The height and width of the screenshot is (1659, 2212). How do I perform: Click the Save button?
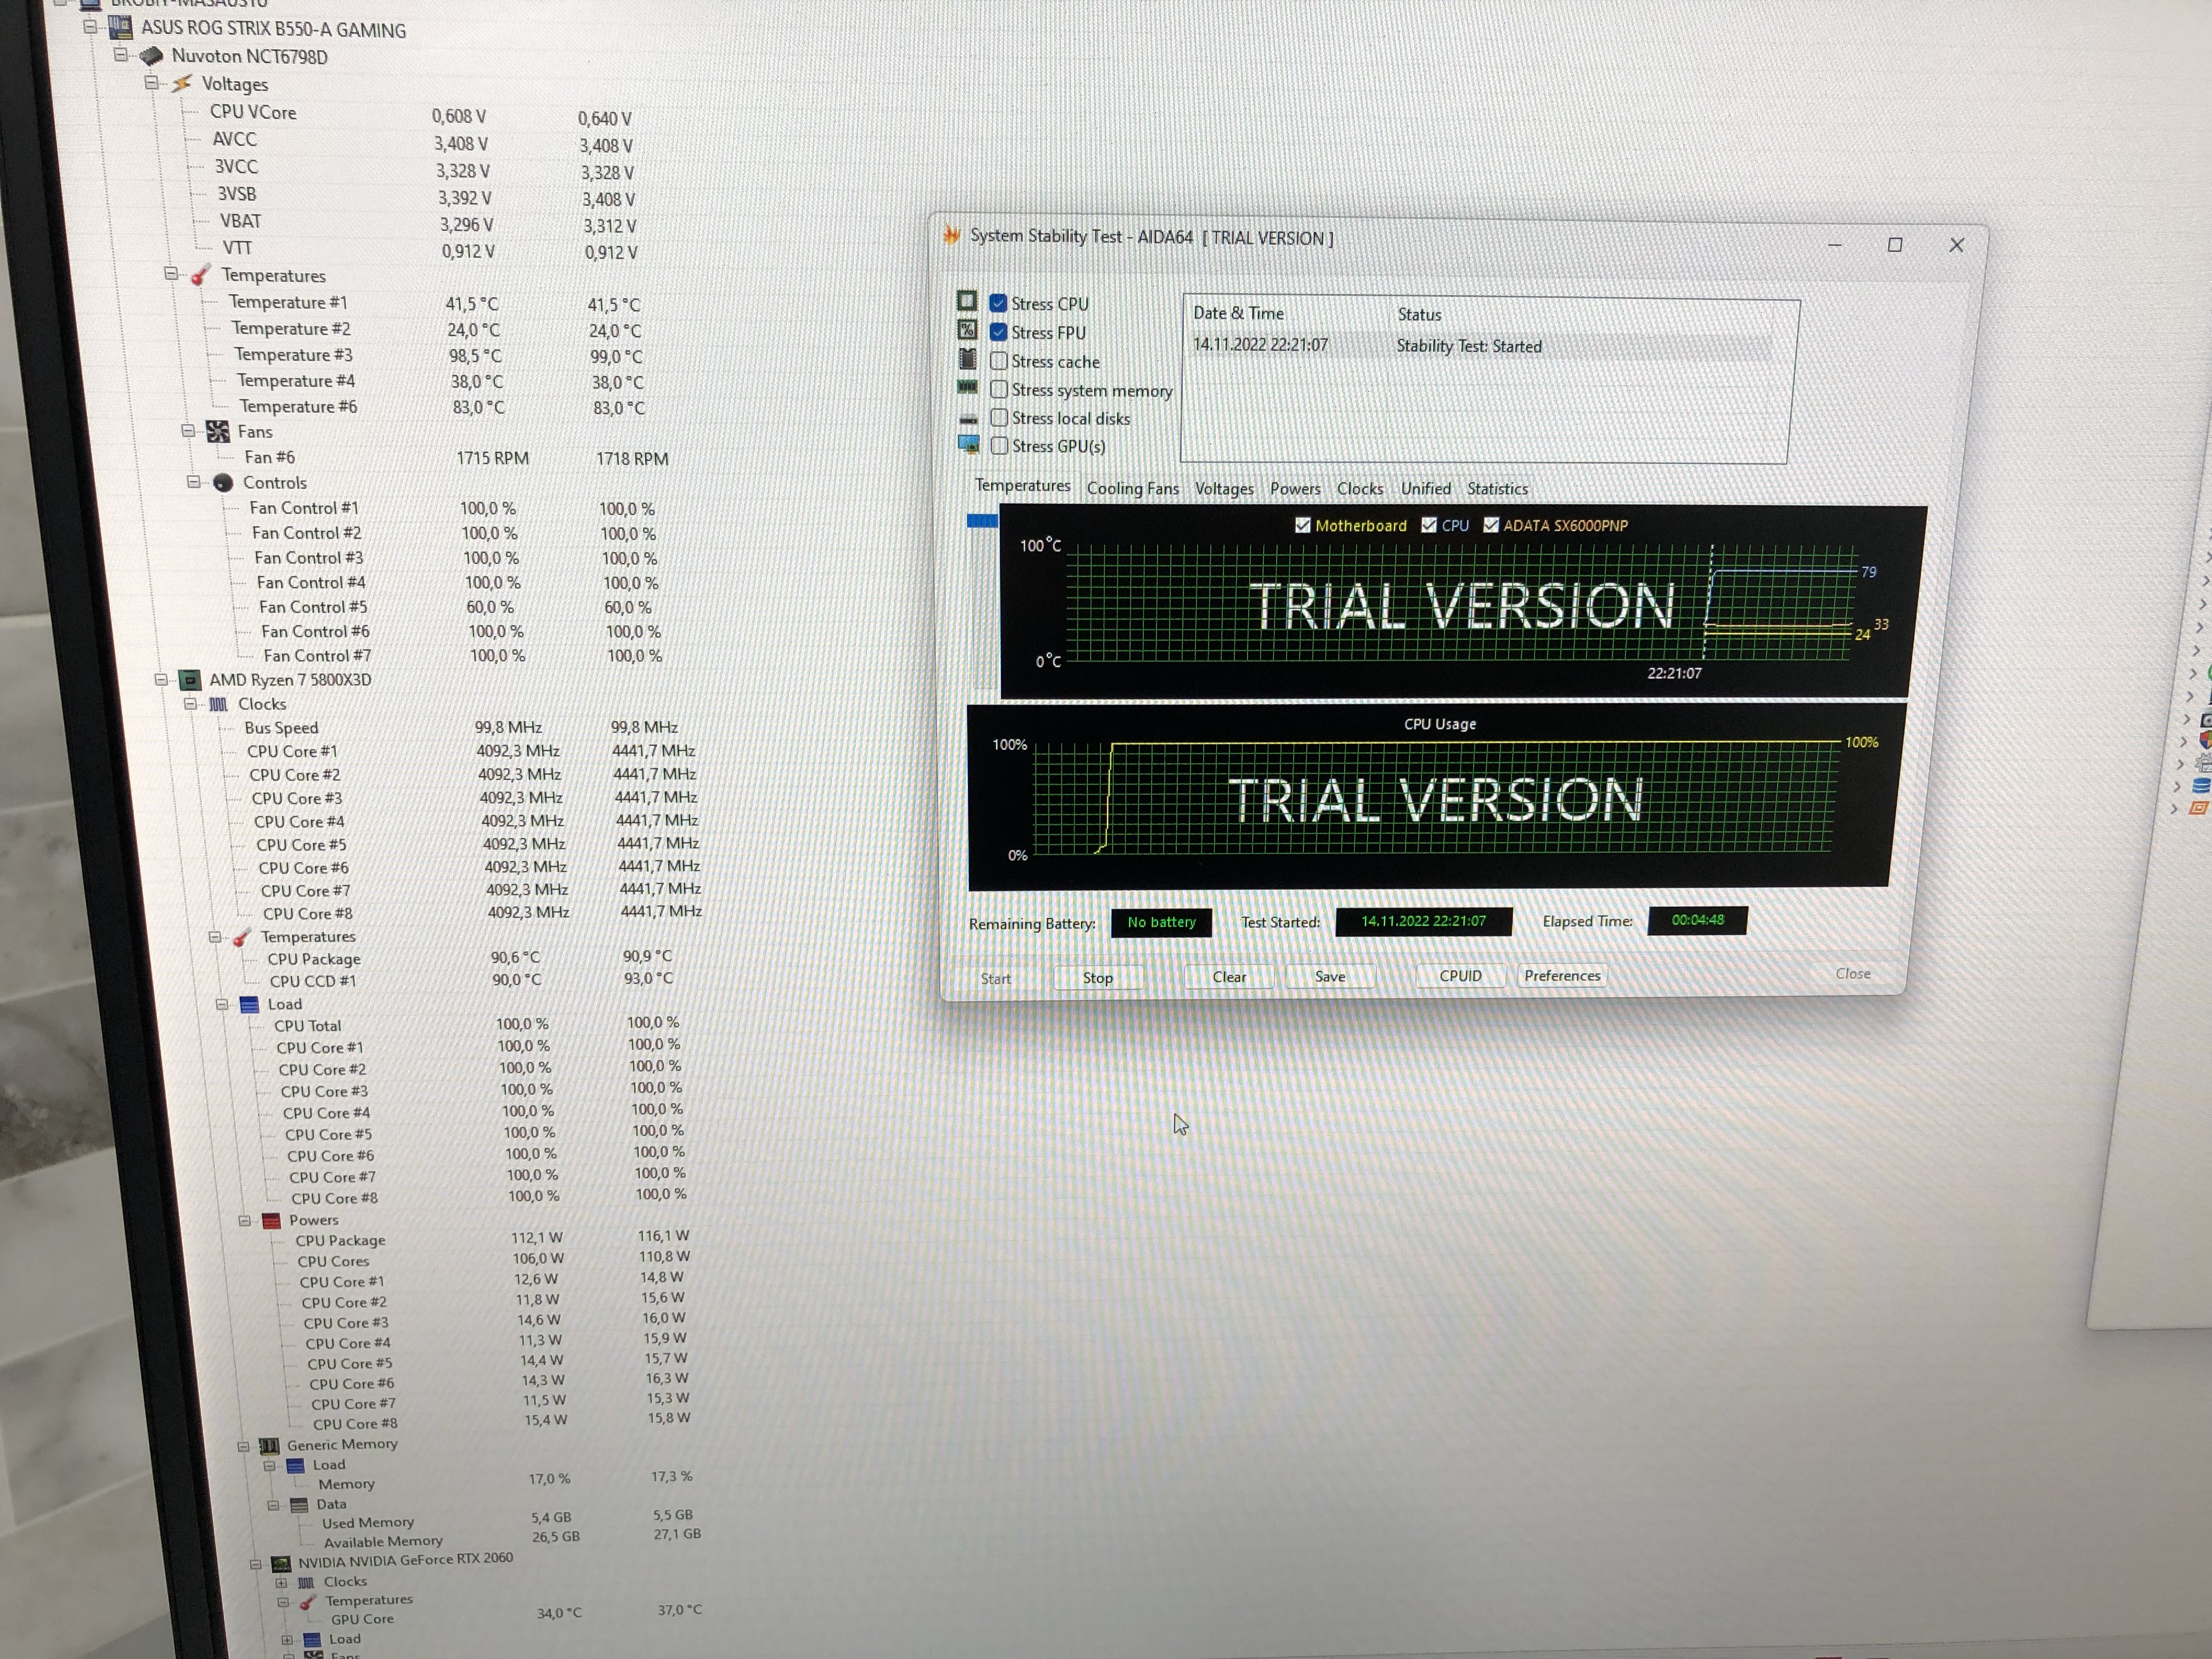(x=1330, y=976)
